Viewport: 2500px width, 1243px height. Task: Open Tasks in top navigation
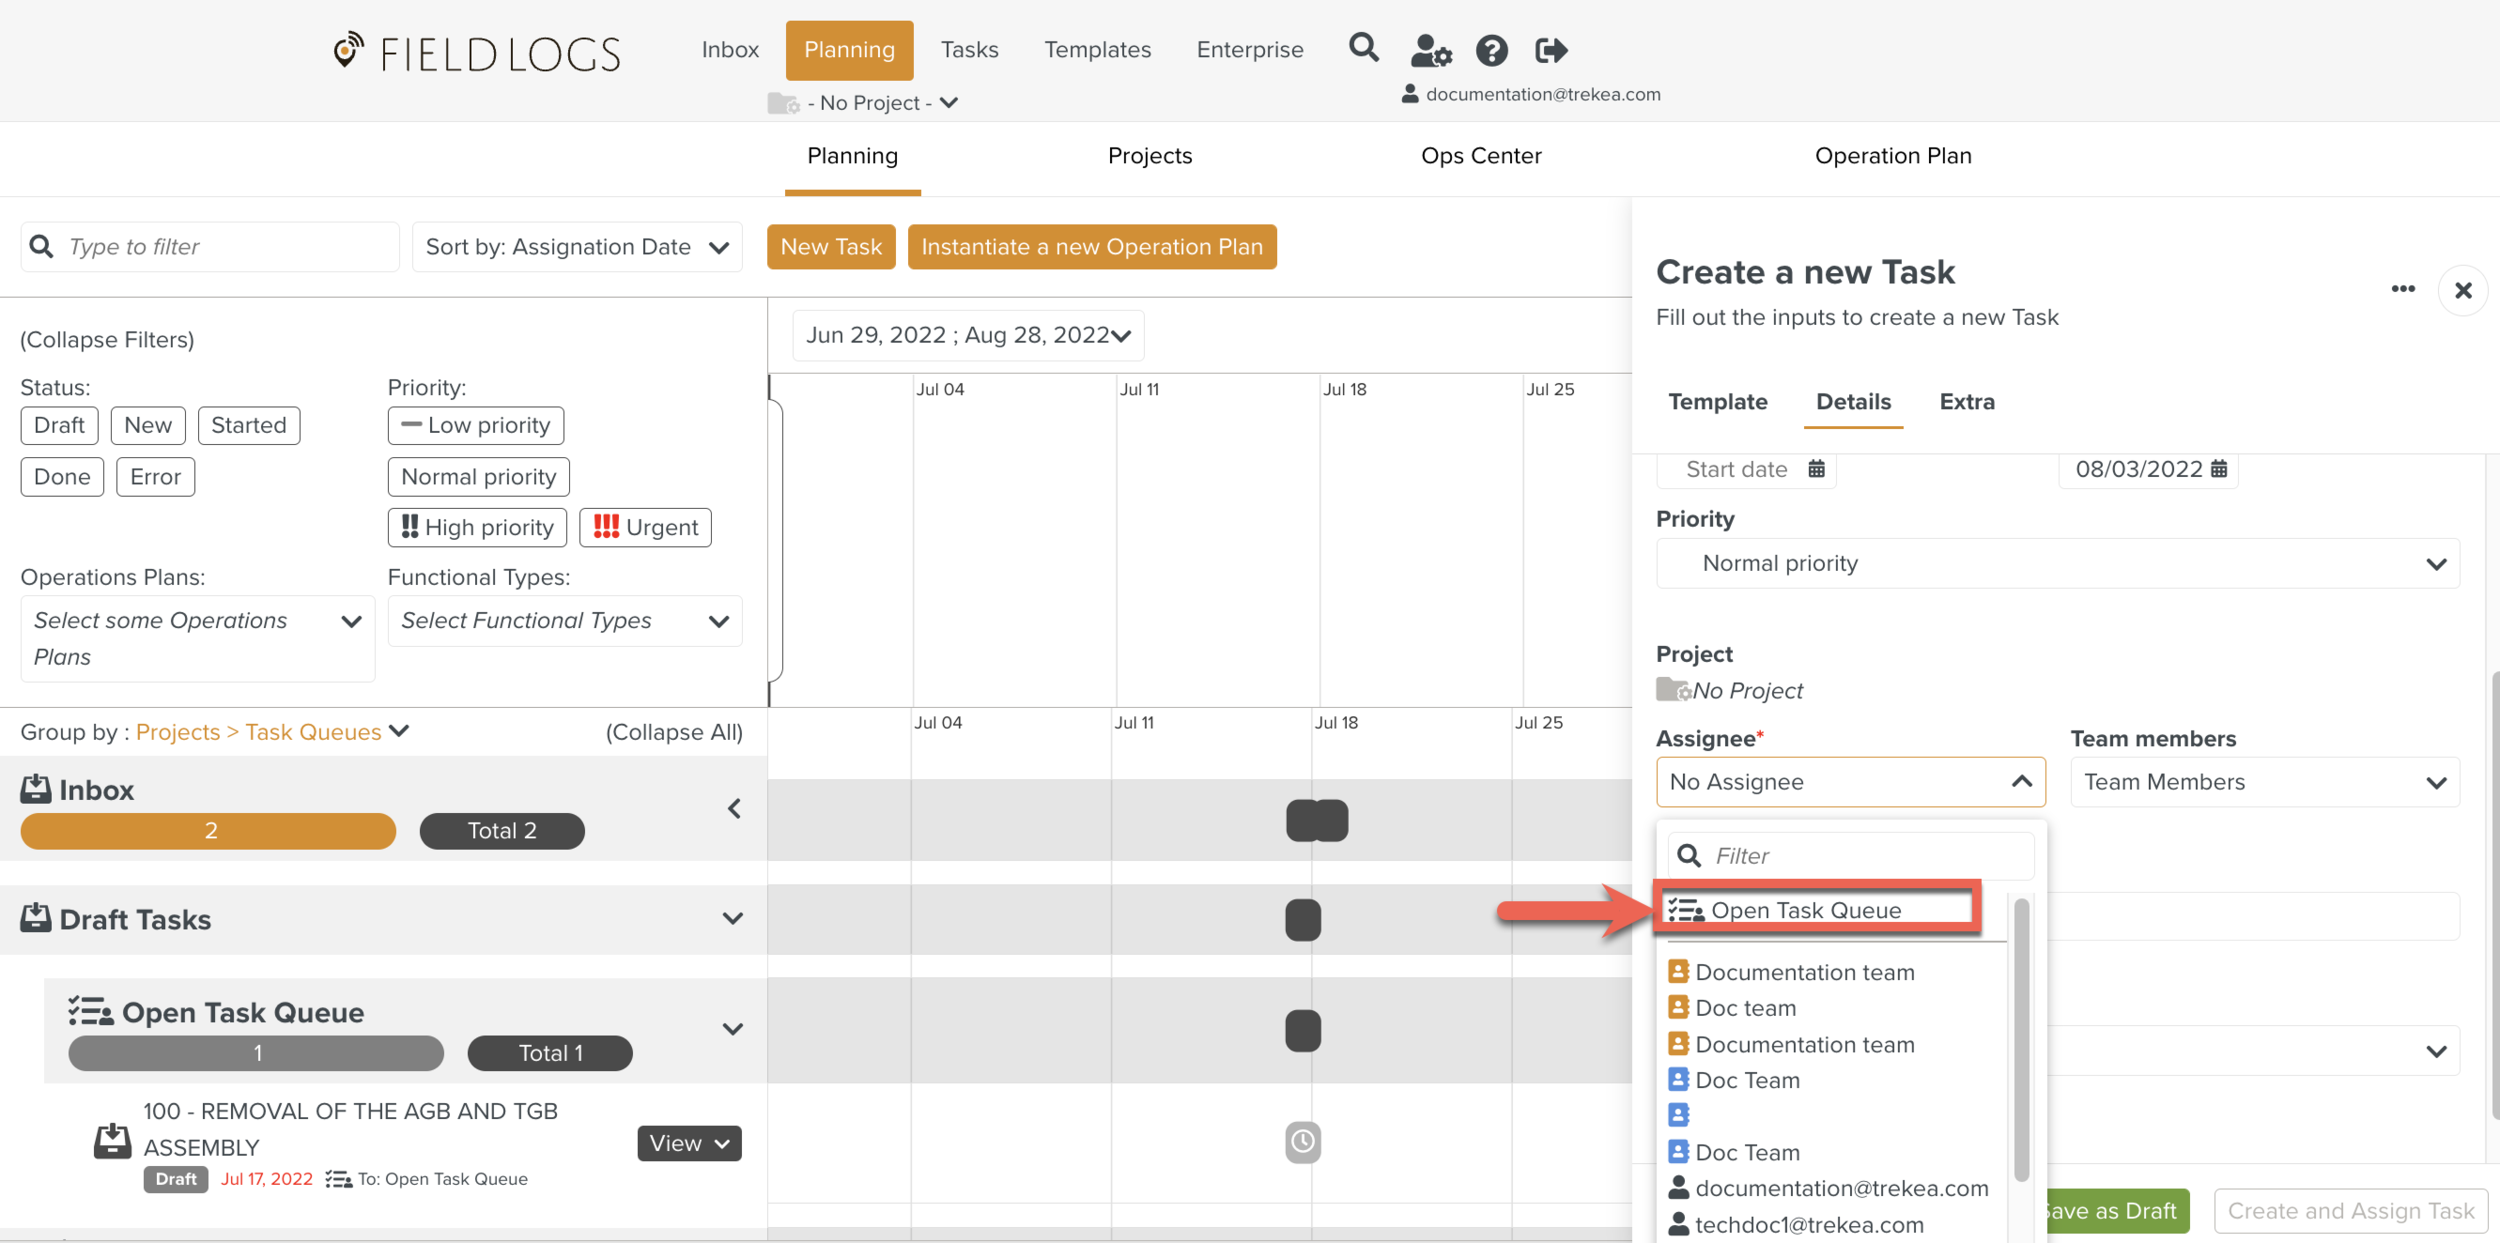[x=969, y=50]
